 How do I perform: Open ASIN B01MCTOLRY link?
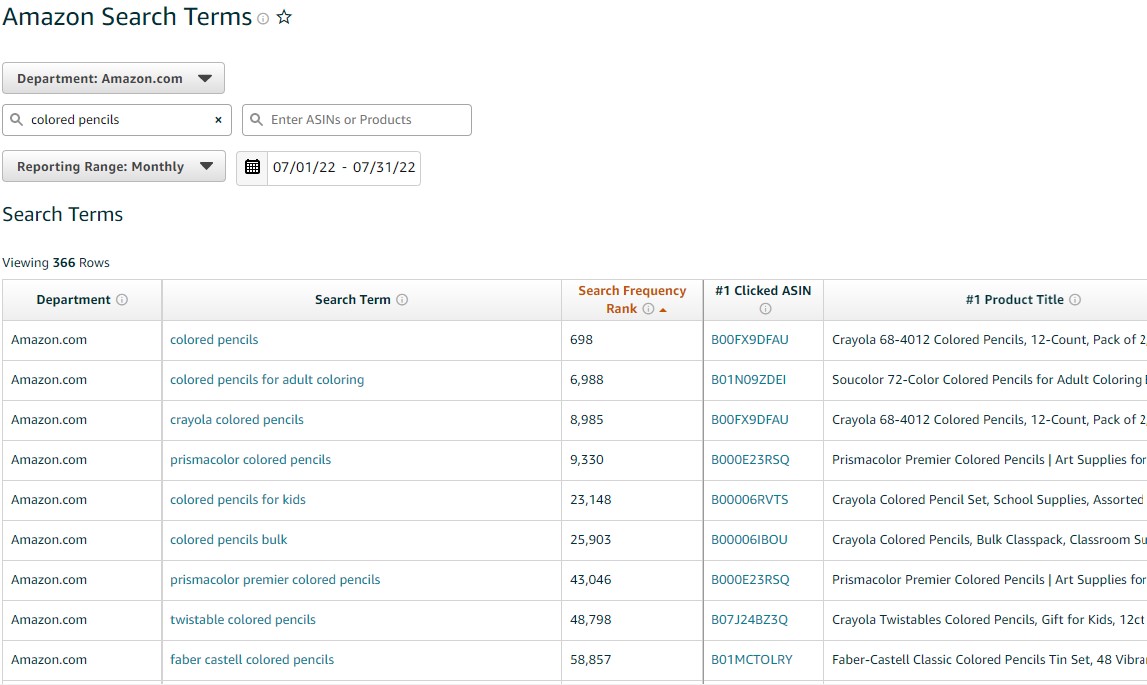(x=752, y=660)
